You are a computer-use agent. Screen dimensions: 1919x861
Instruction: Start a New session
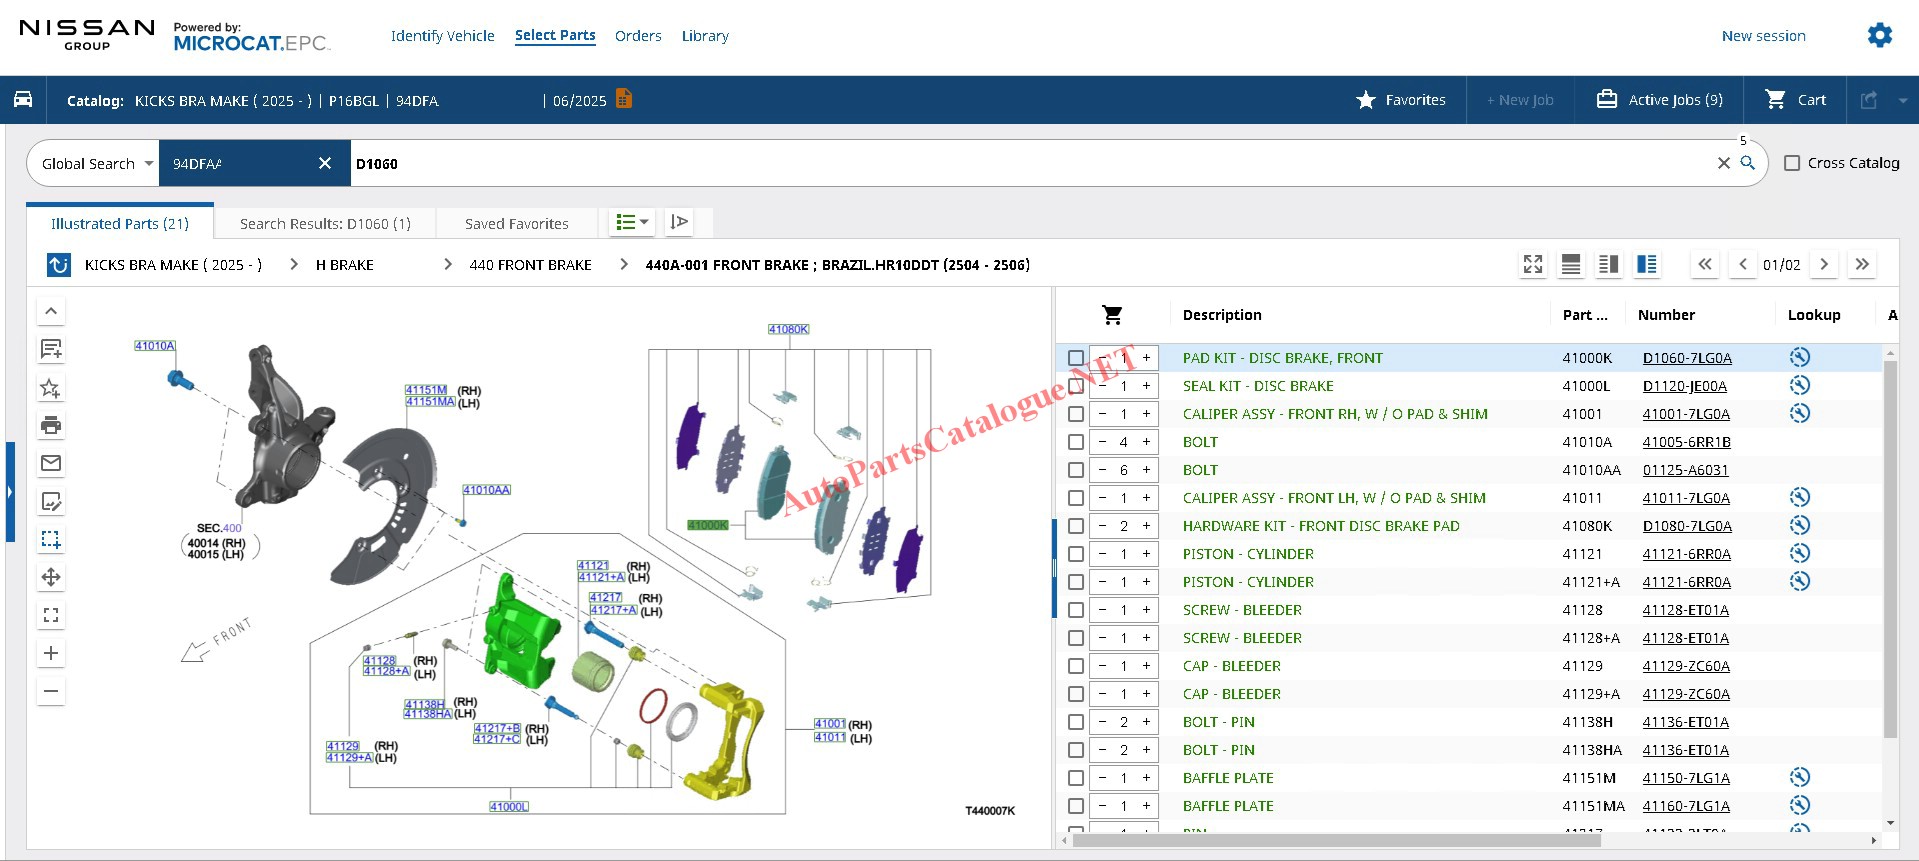pos(1763,36)
